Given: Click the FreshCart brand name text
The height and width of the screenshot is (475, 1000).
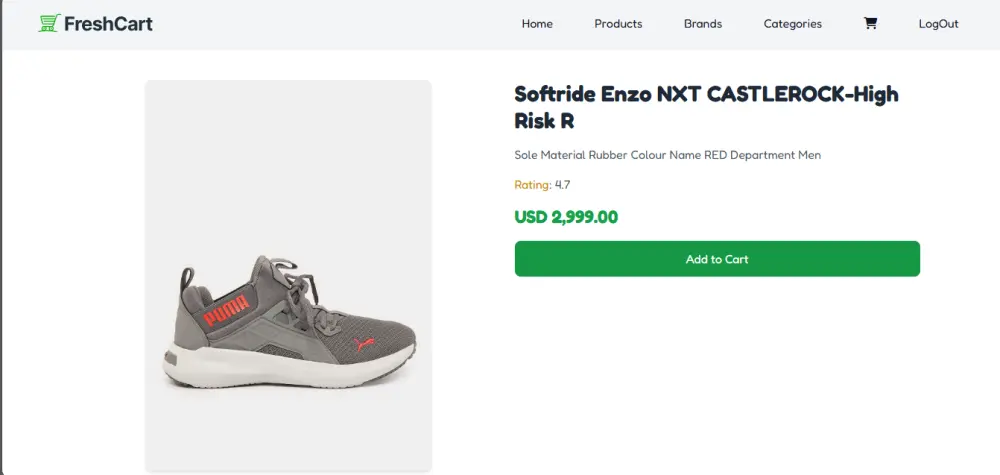Looking at the screenshot, I should tap(108, 24).
